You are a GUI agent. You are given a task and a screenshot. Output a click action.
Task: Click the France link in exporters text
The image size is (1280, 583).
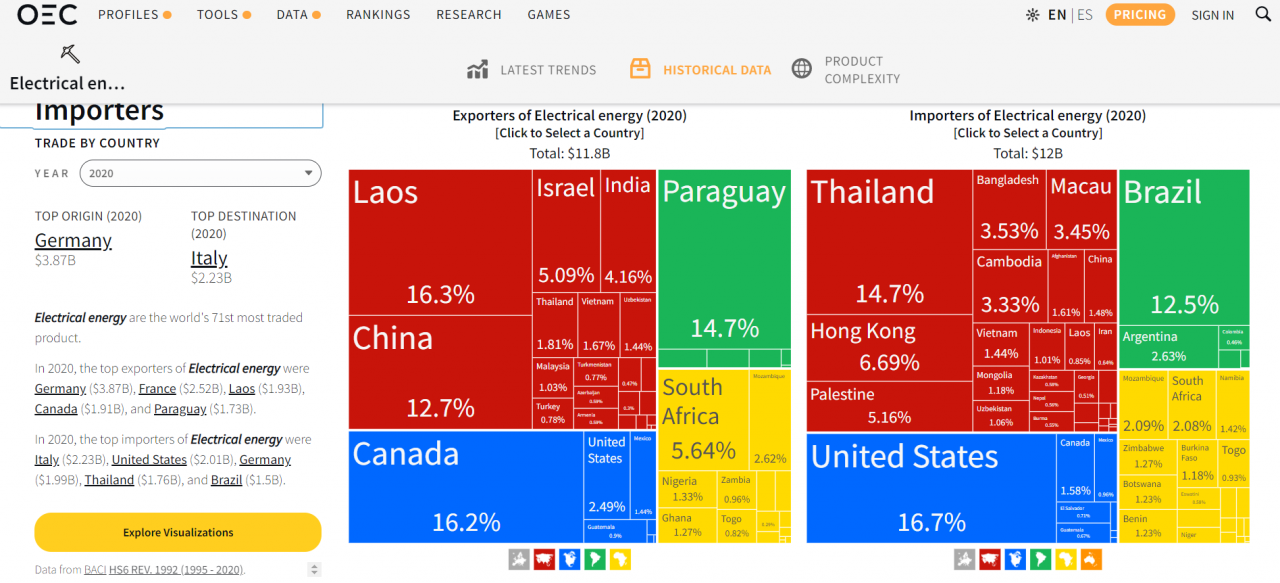(x=157, y=388)
